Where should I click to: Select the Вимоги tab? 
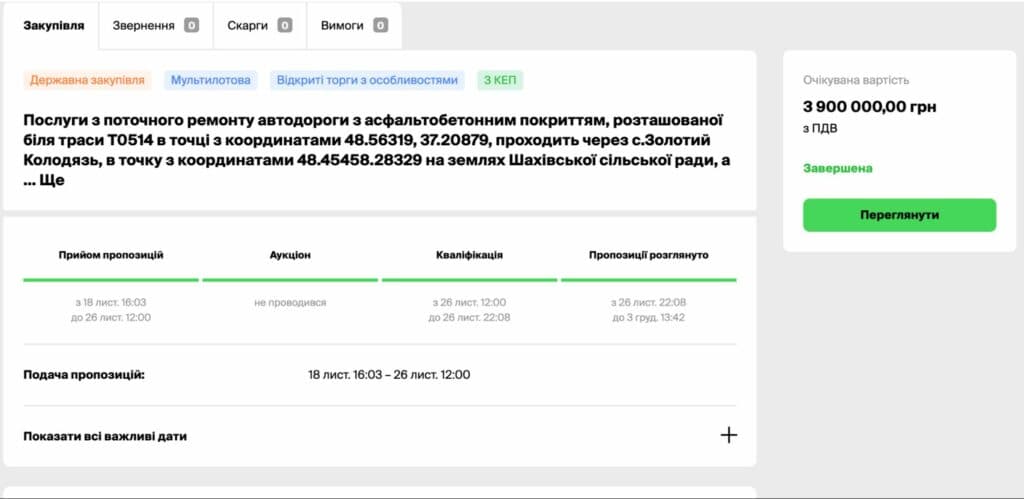[353, 25]
